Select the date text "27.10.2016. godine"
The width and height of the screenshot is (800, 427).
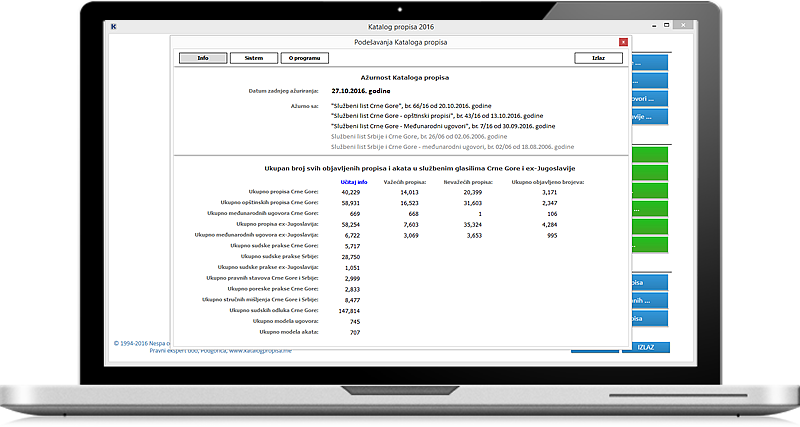tap(361, 91)
